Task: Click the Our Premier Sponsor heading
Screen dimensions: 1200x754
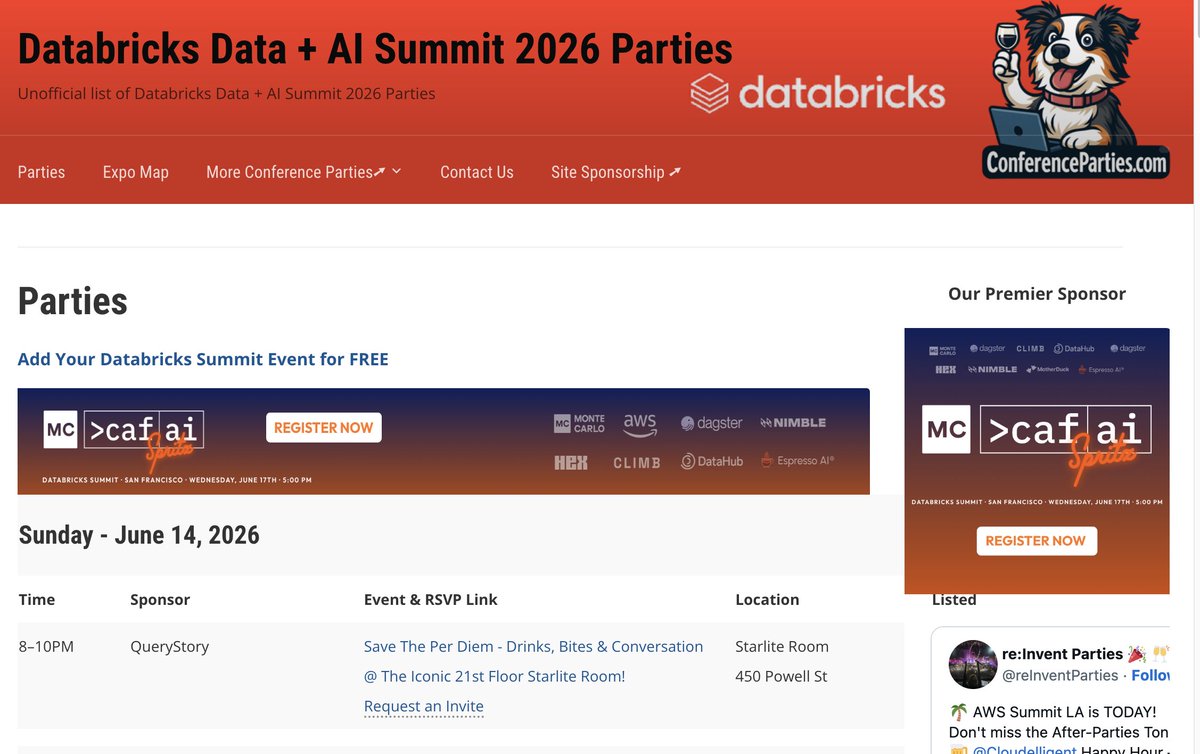Action: [x=1037, y=294]
